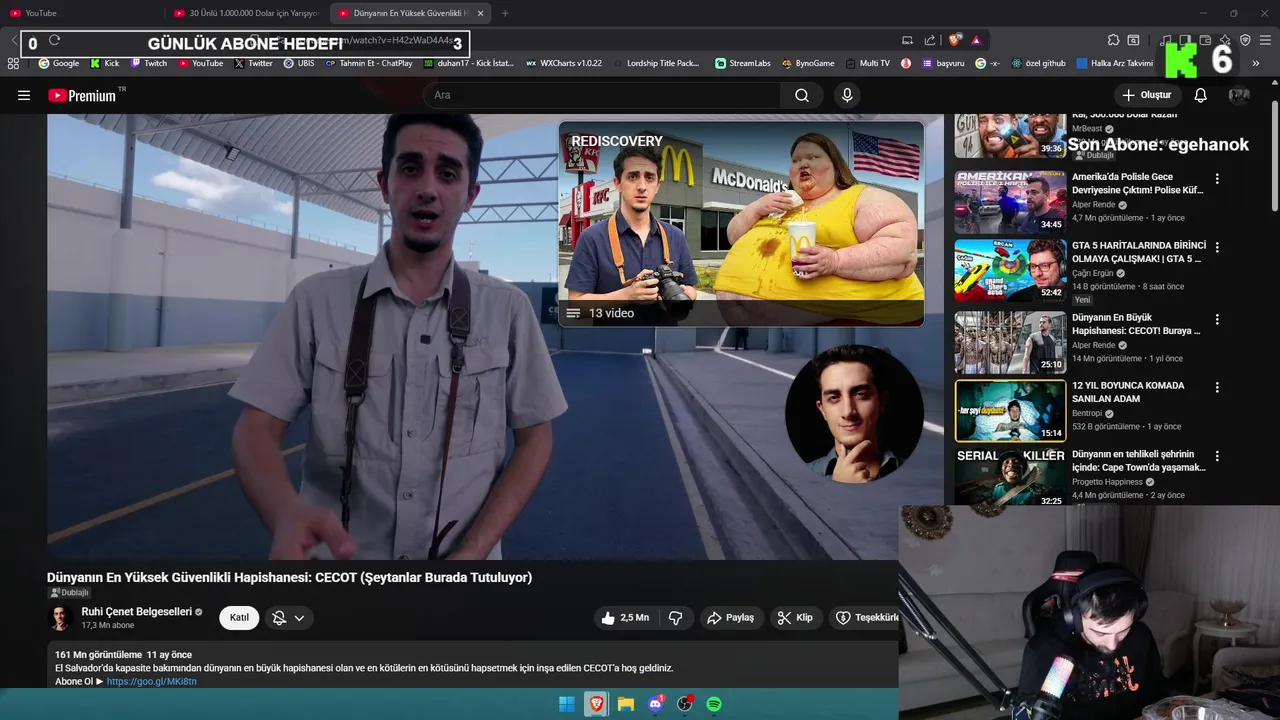
Task: Open the YouTube guide hamburger menu
Action: 24,95
